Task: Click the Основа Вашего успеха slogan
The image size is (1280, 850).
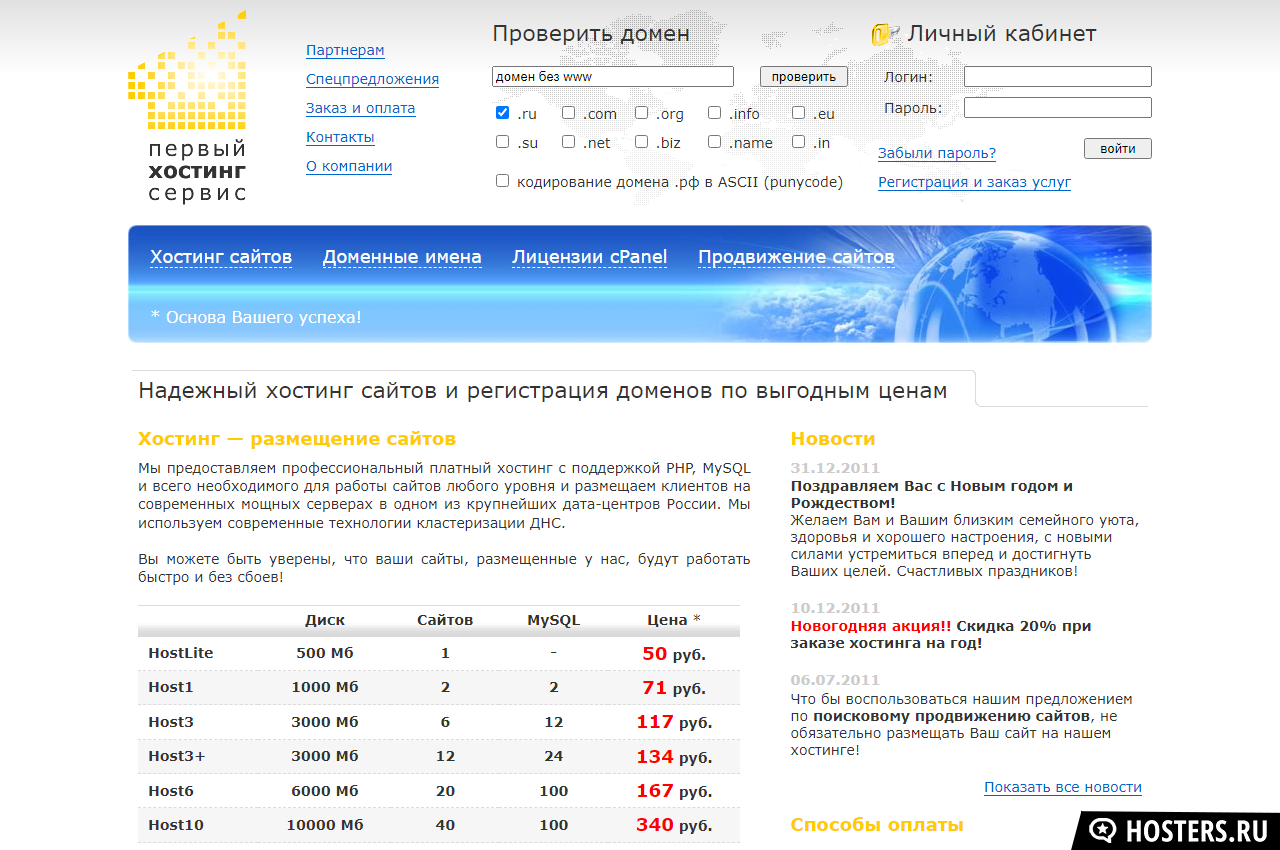Action: (x=256, y=317)
